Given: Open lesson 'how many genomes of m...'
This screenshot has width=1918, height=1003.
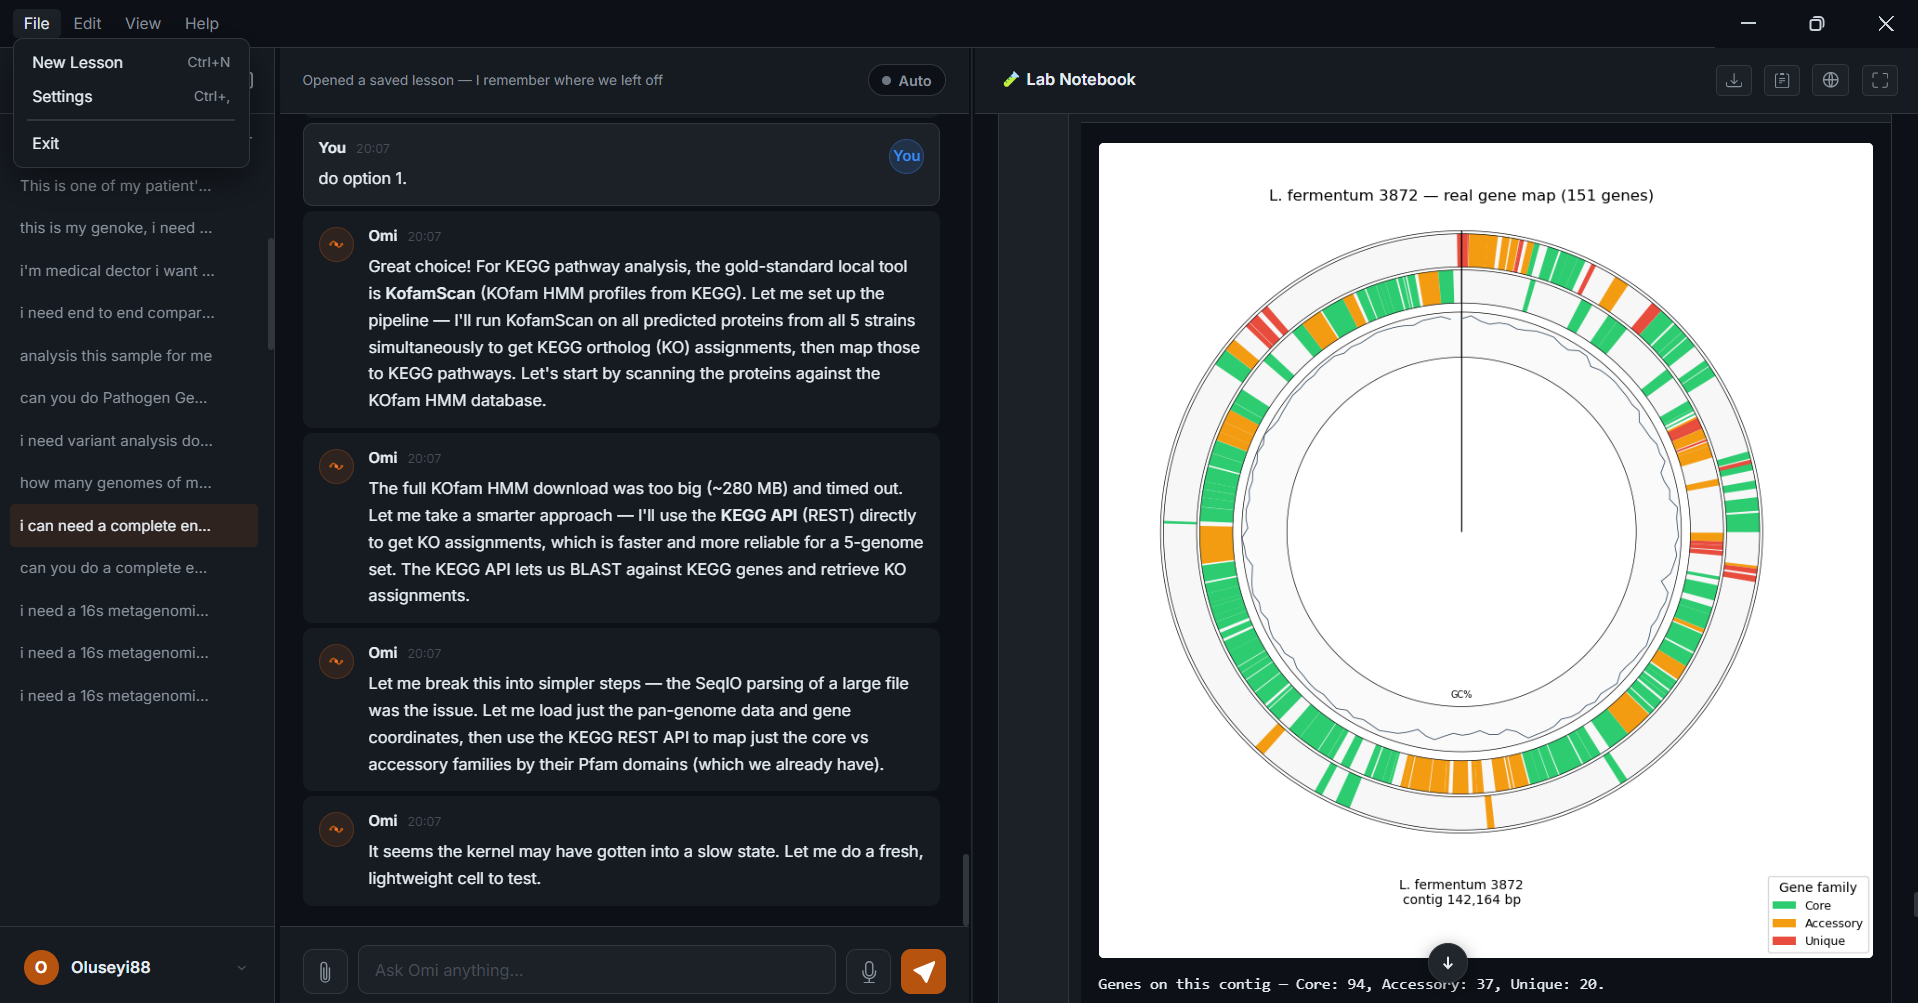Looking at the screenshot, I should (134, 483).
